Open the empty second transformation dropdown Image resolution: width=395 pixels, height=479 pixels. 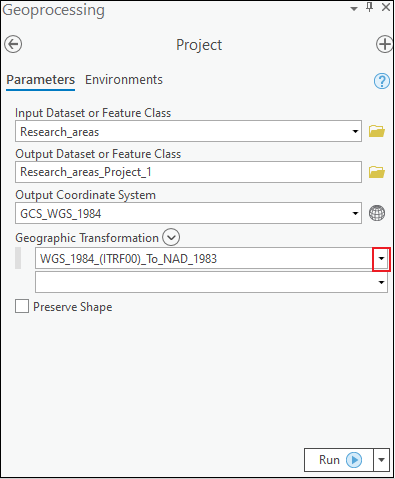381,282
